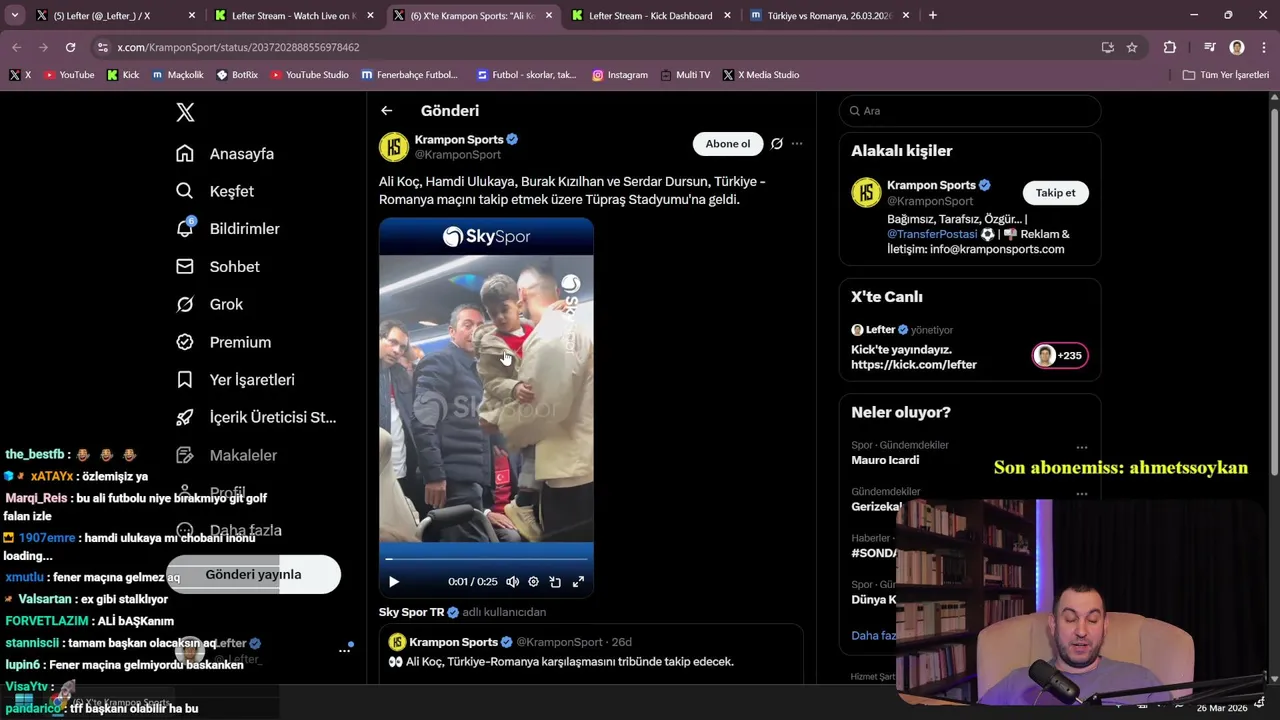This screenshot has width=1280, height=720.
Task: Open Krampon Sports profile avatar in post
Action: click(x=394, y=147)
